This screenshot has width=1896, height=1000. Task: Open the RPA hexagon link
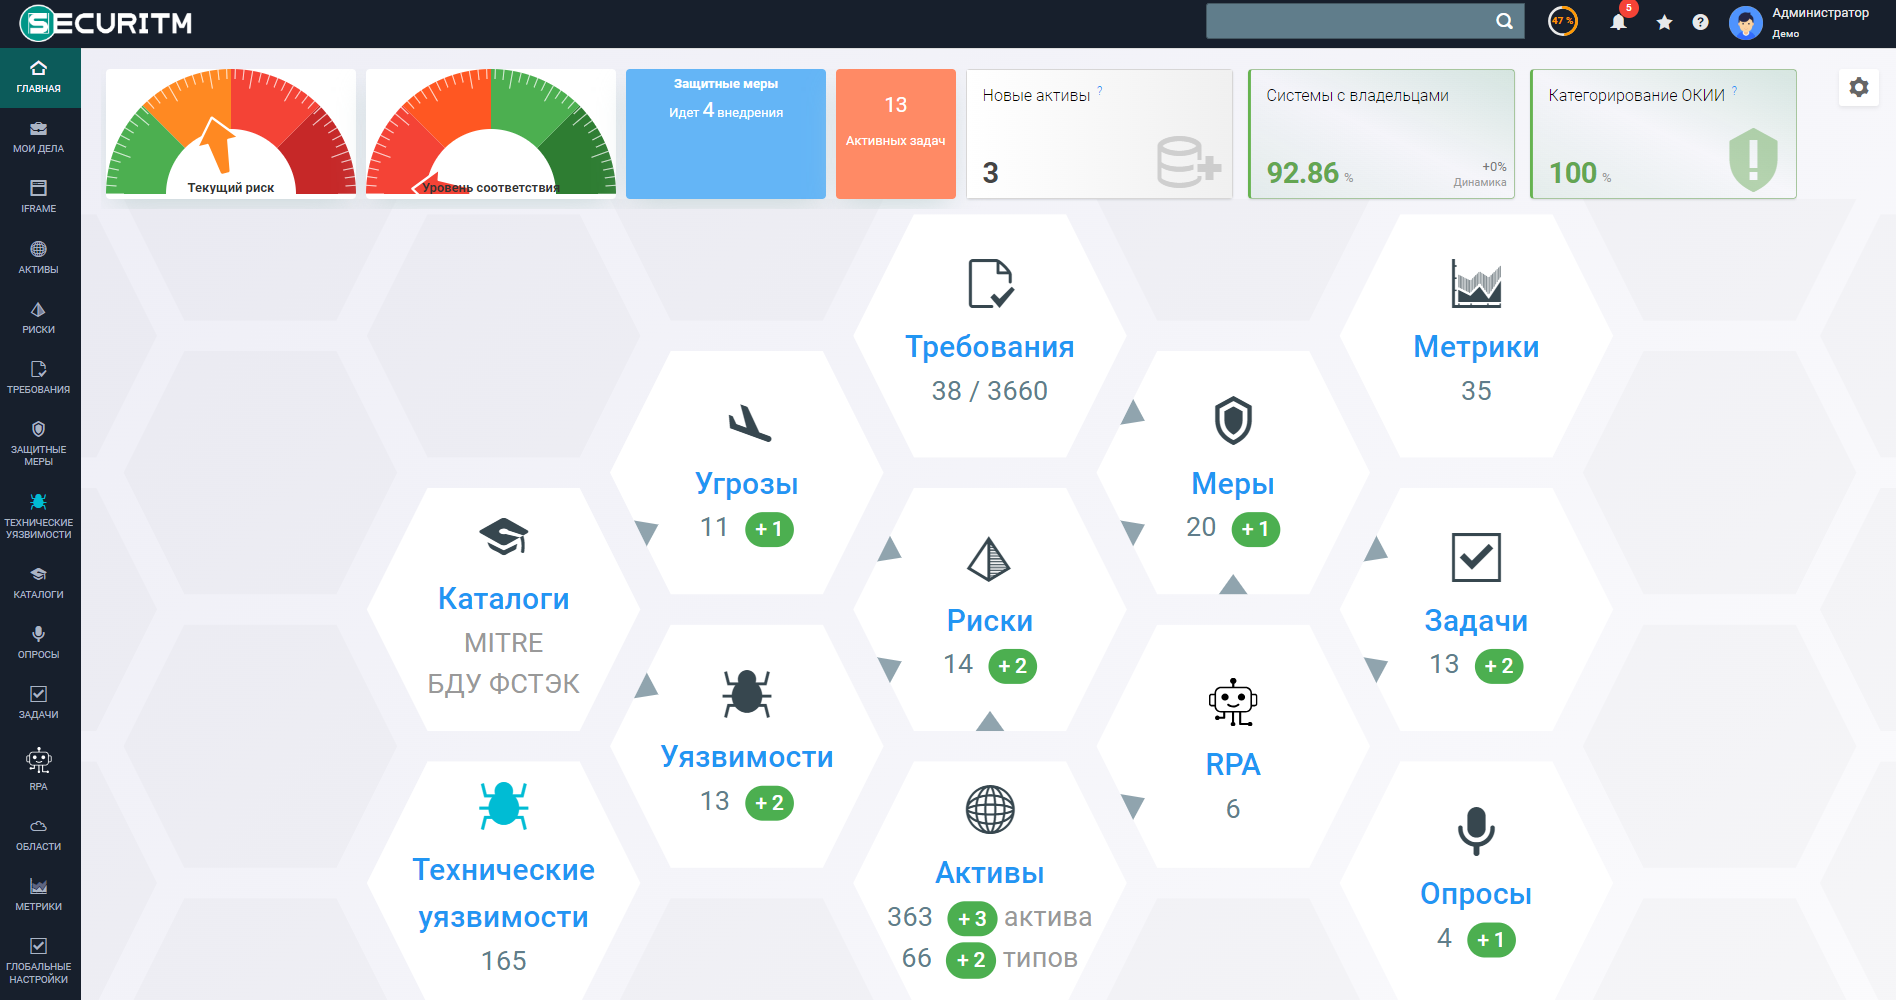pyautogui.click(x=1233, y=765)
